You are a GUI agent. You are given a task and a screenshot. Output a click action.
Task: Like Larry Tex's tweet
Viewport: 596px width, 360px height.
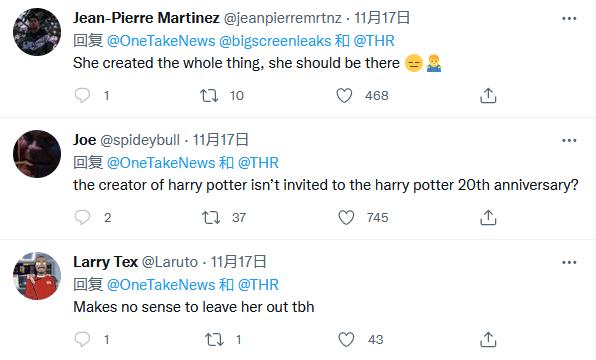346,339
